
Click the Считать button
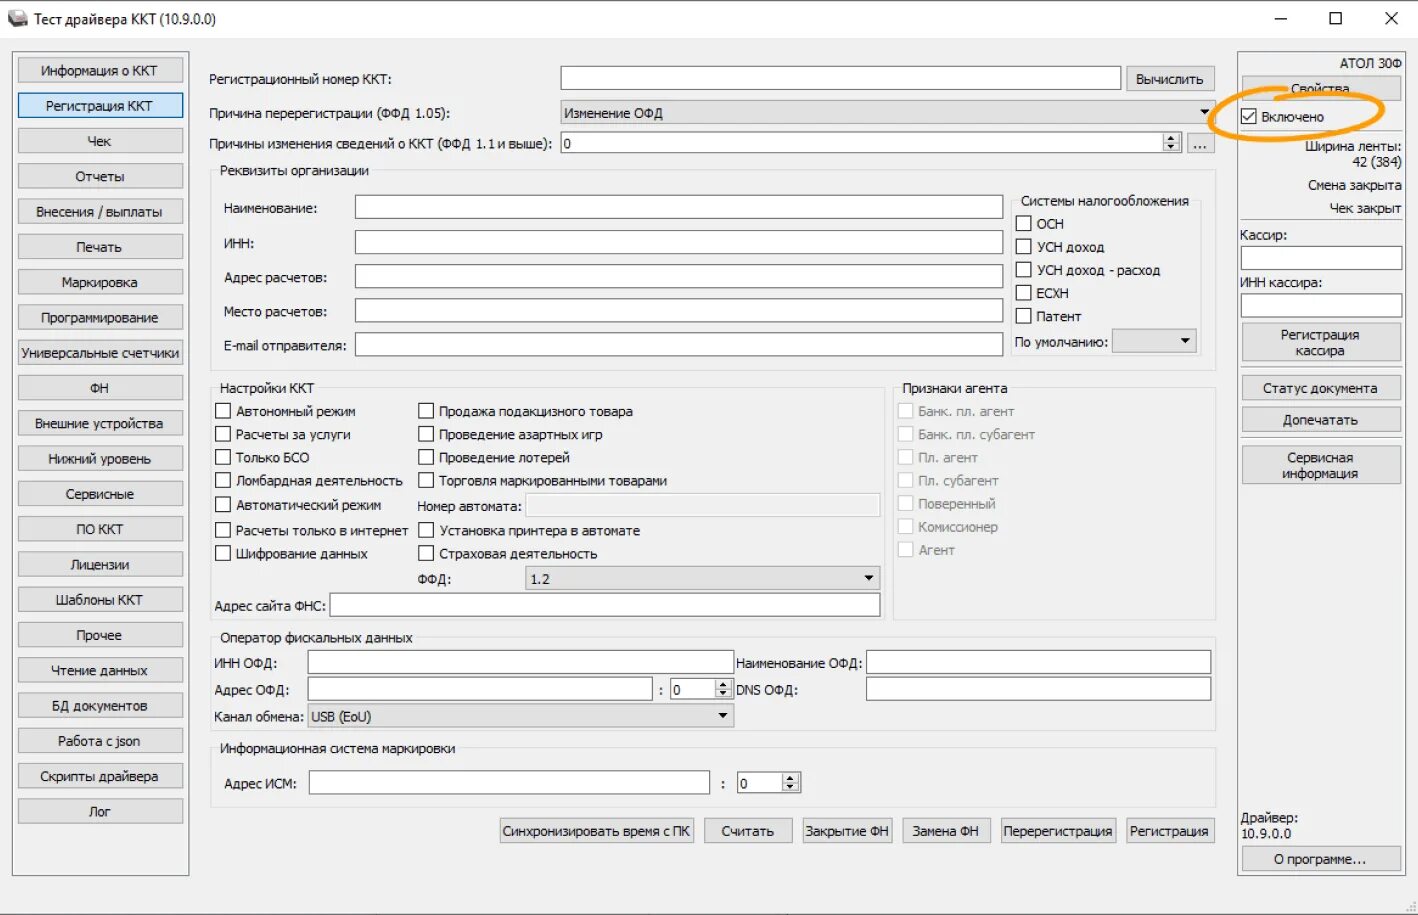748,831
